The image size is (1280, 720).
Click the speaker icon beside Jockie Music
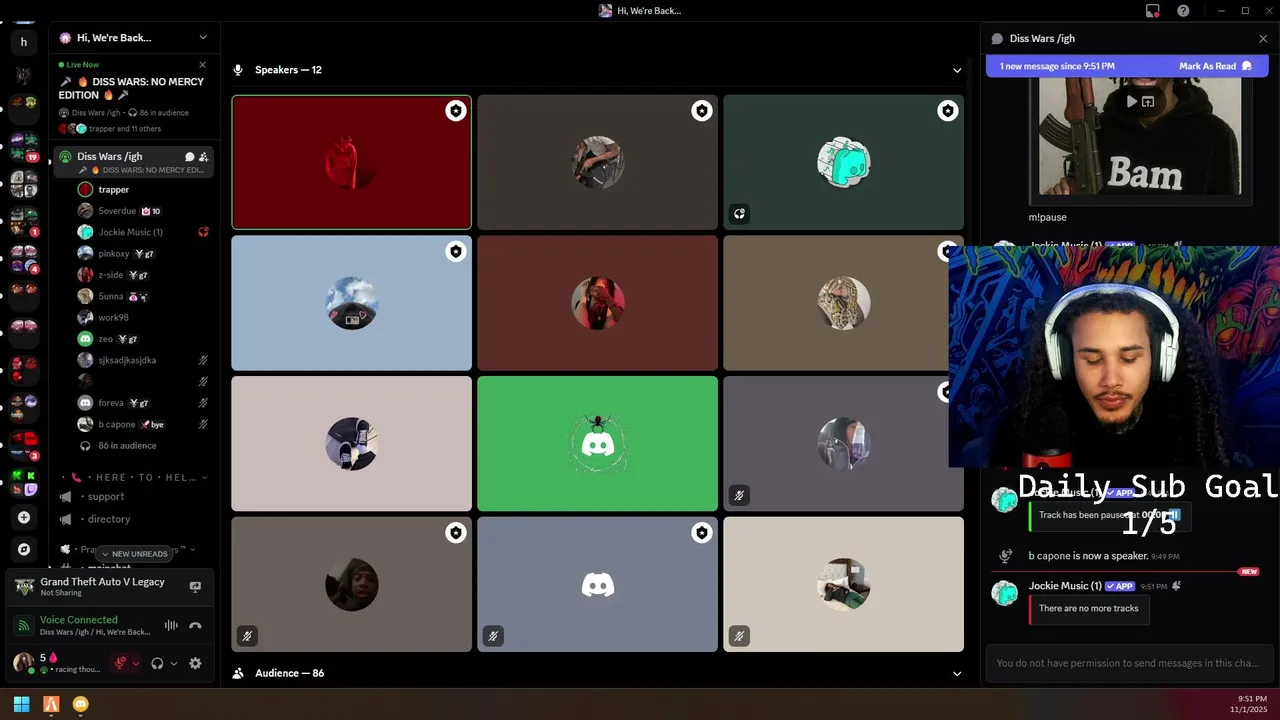(x=203, y=232)
